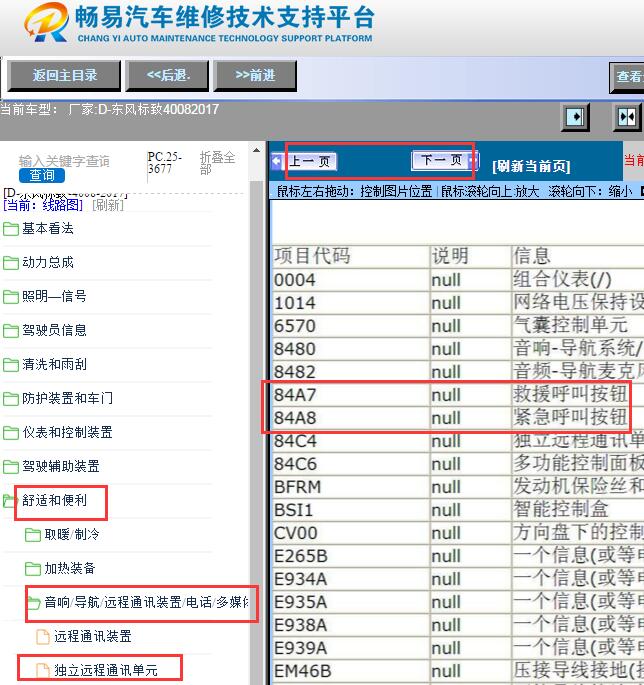Click the 当前：线路图 link
Image resolution: width=644 pixels, height=685 pixels.
[43, 205]
